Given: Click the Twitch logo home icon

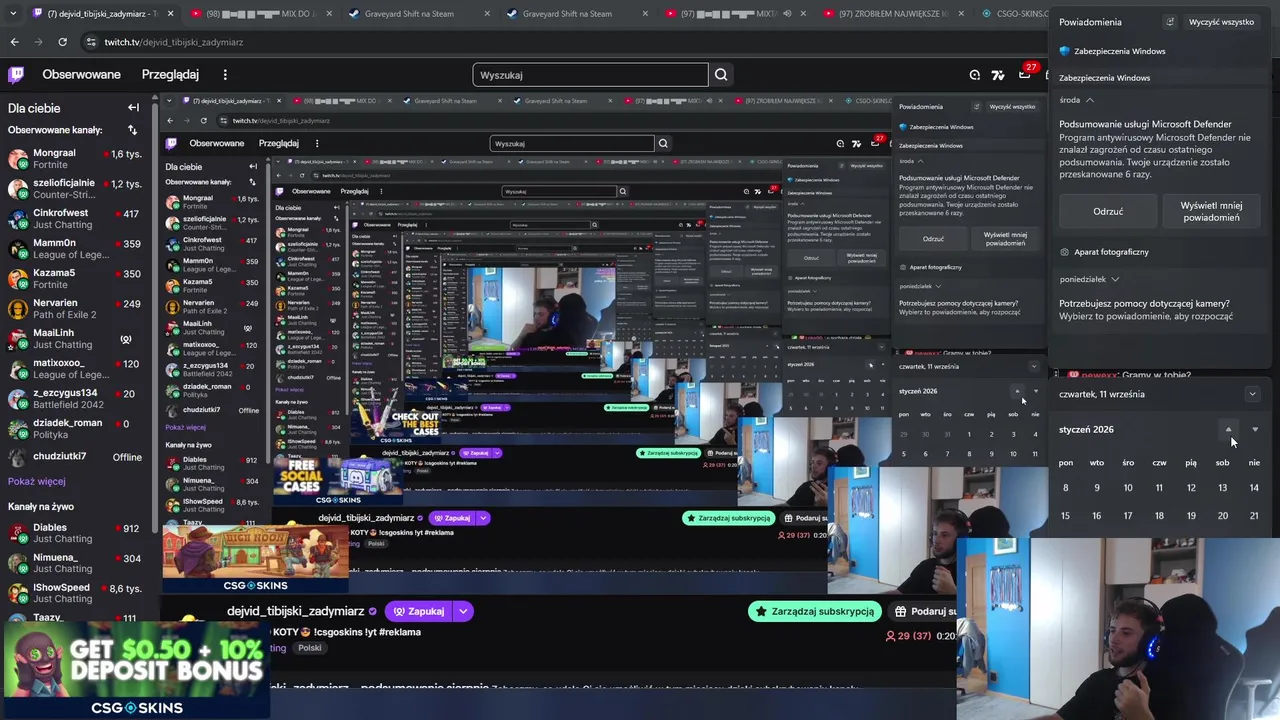Looking at the screenshot, I should click(16, 75).
